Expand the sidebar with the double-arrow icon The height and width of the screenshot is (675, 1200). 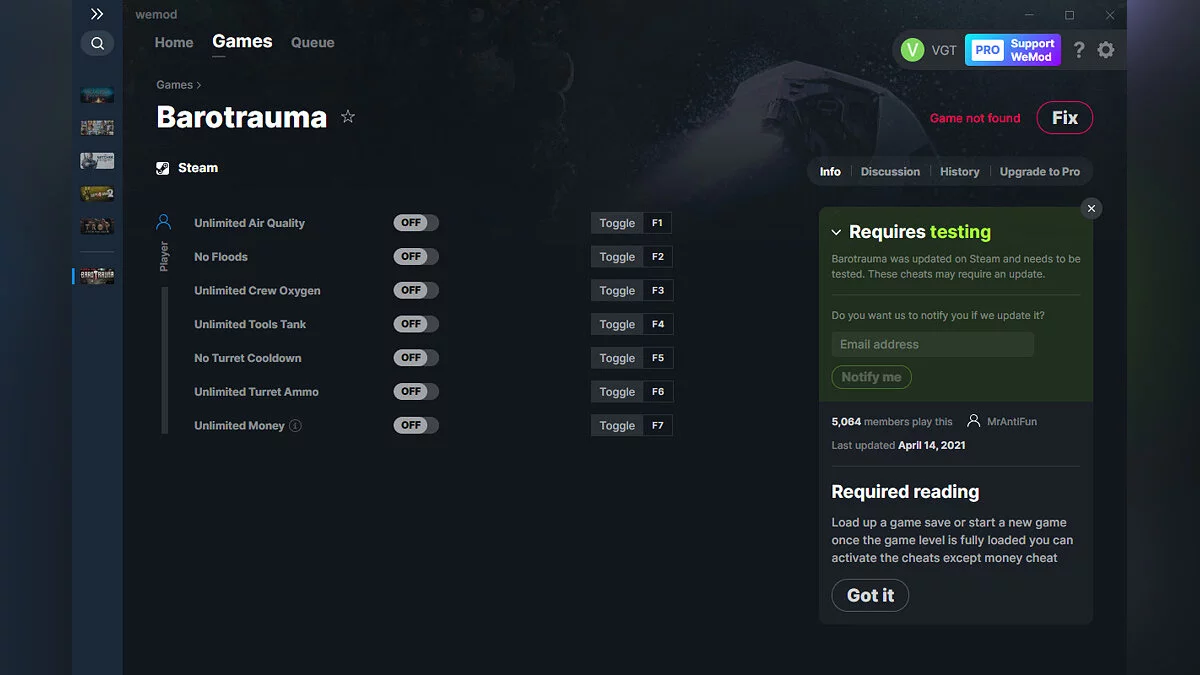point(96,14)
